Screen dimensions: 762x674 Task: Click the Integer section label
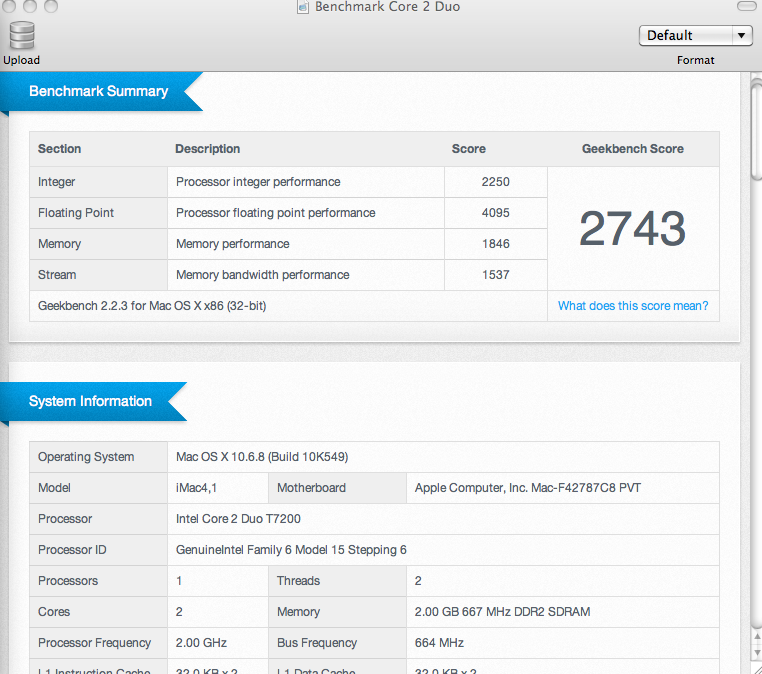click(56, 182)
